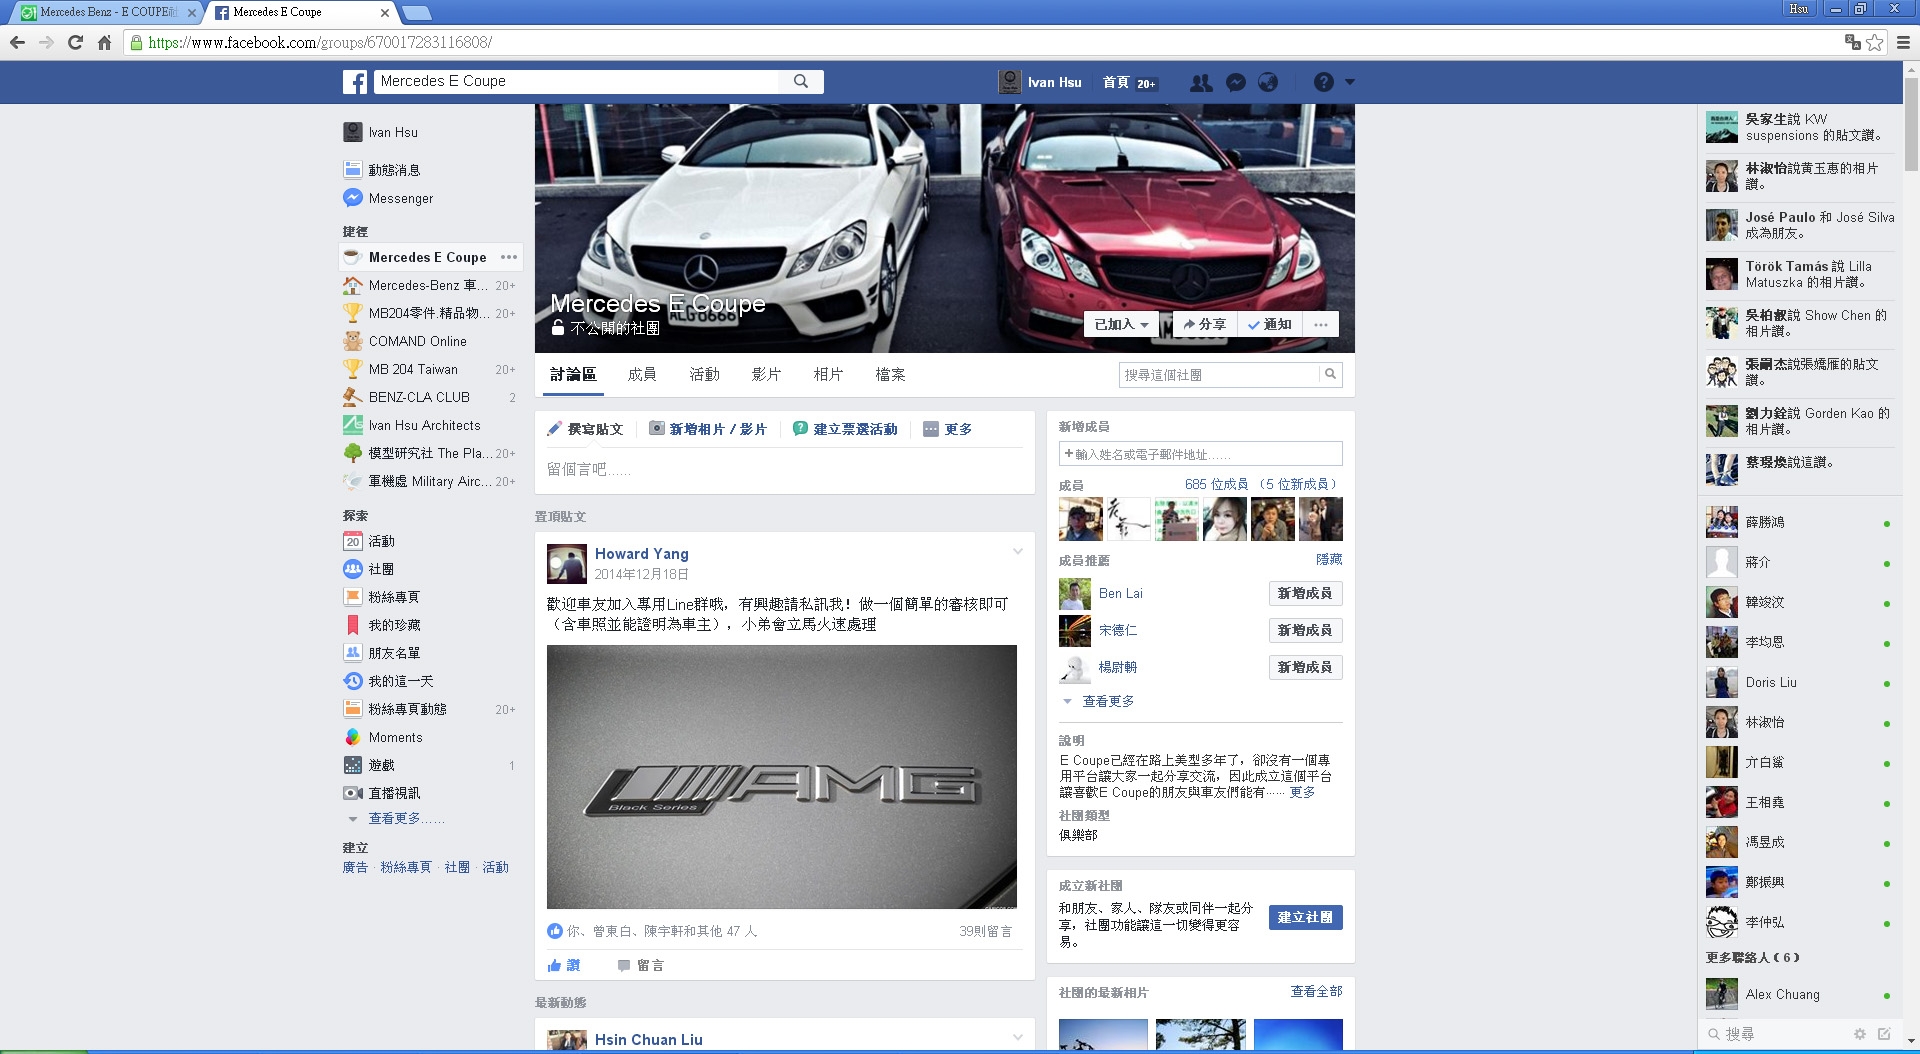Go to browser home icon
Screen dimensions: 1920x1054
[104, 42]
